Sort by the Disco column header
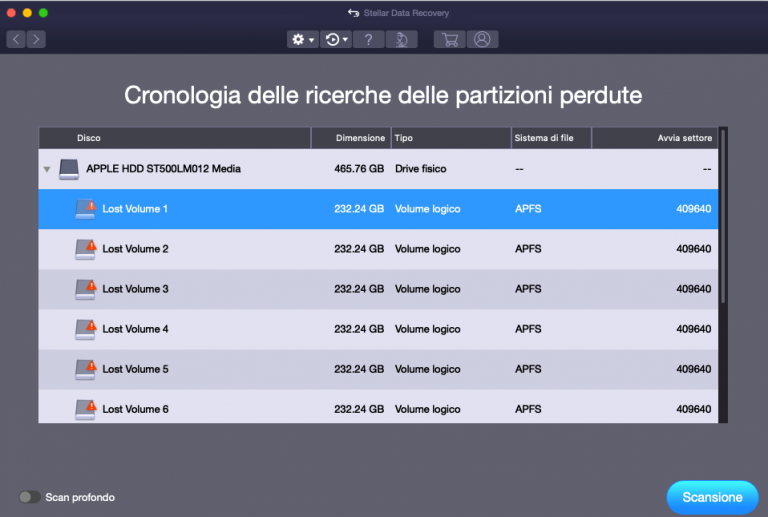This screenshot has width=768, height=517. coord(175,138)
